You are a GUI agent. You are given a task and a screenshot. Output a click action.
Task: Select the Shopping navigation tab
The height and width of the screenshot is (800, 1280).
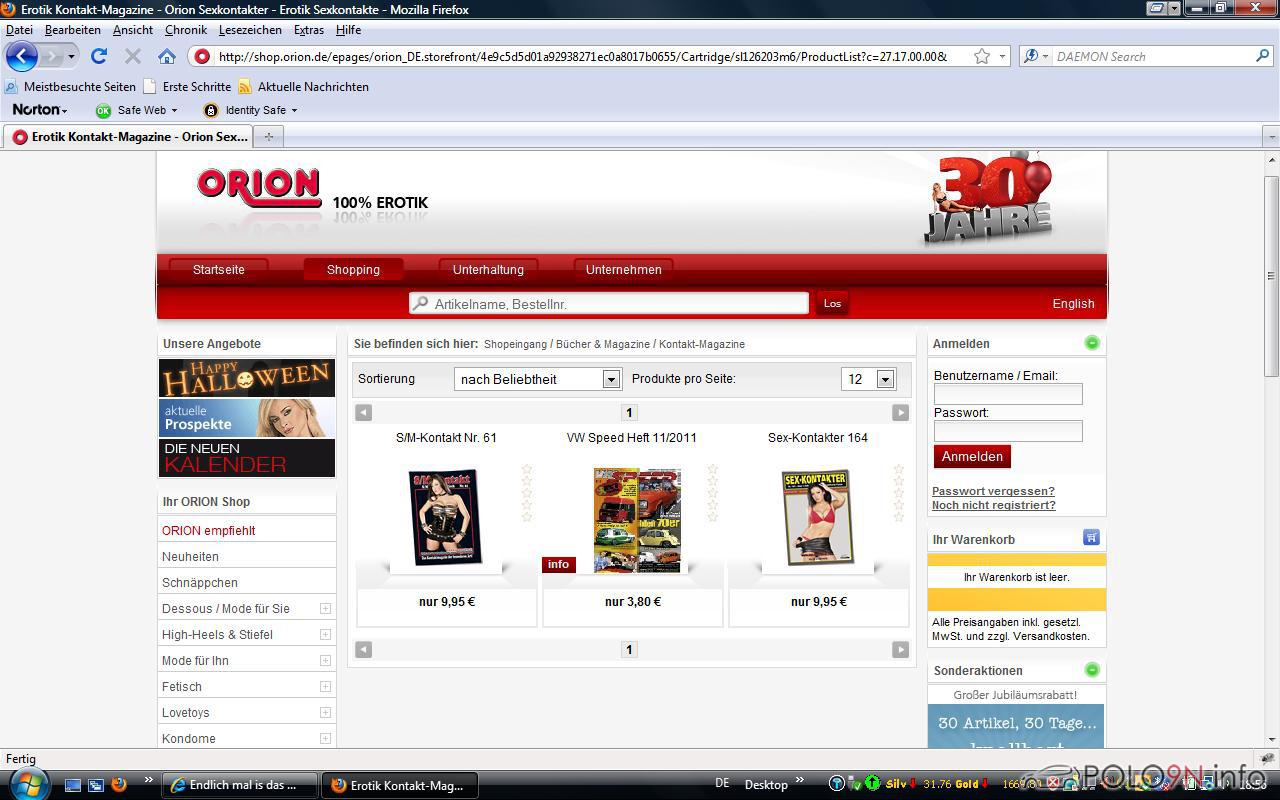coord(353,269)
